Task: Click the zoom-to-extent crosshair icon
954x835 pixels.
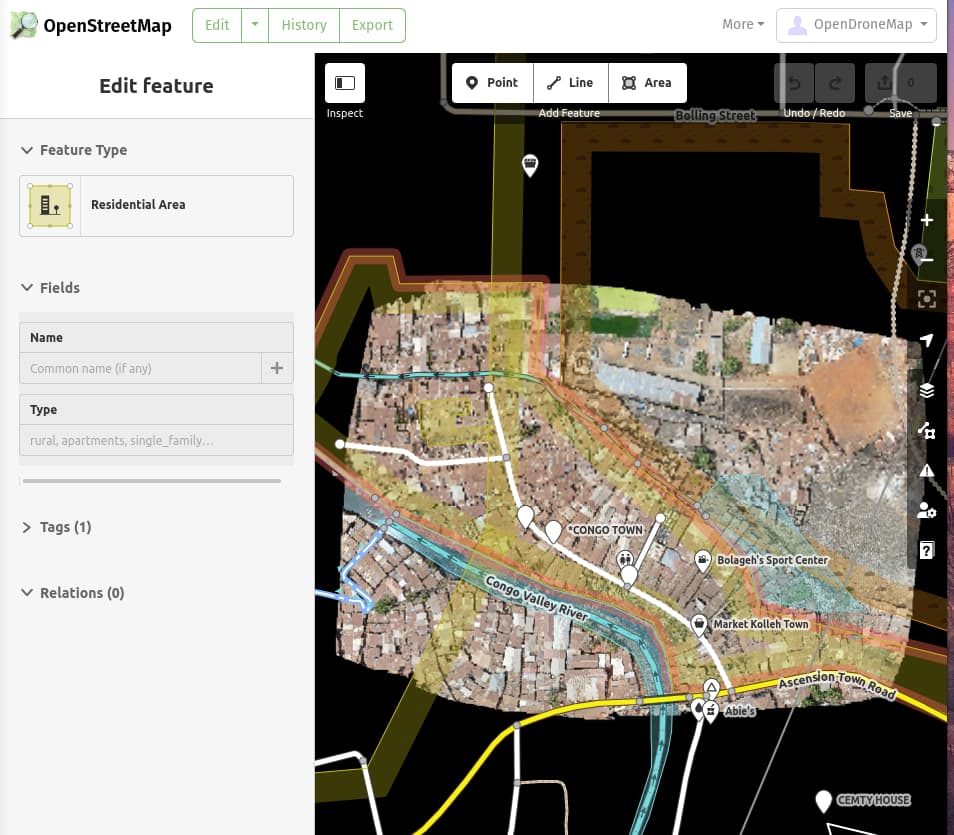Action: [x=926, y=298]
